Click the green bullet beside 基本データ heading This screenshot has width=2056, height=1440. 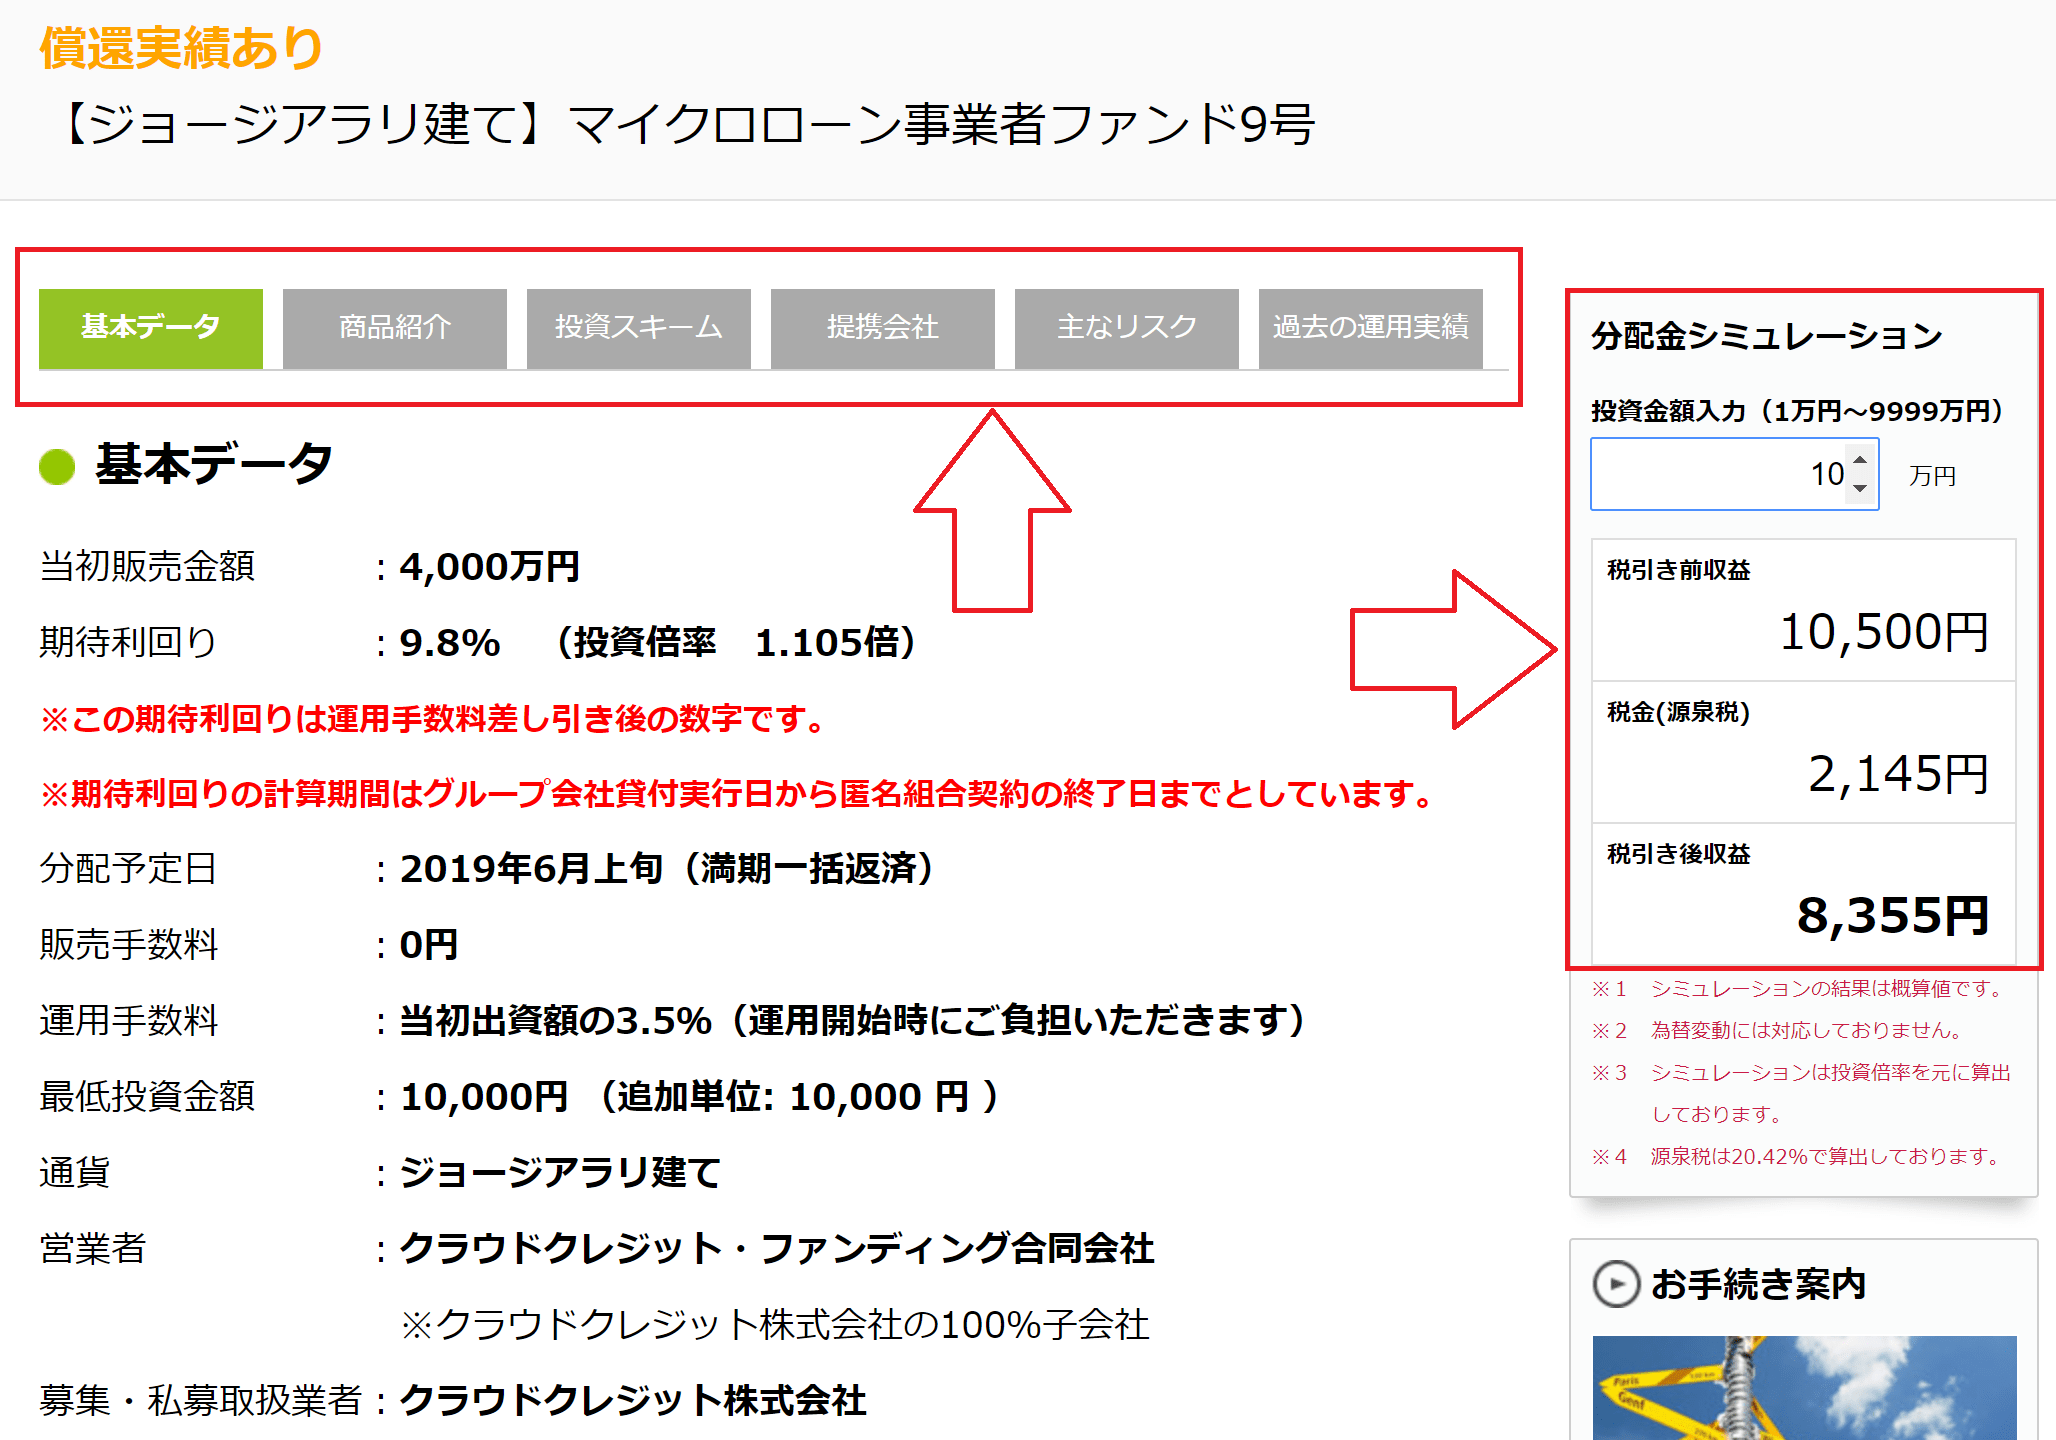[57, 466]
